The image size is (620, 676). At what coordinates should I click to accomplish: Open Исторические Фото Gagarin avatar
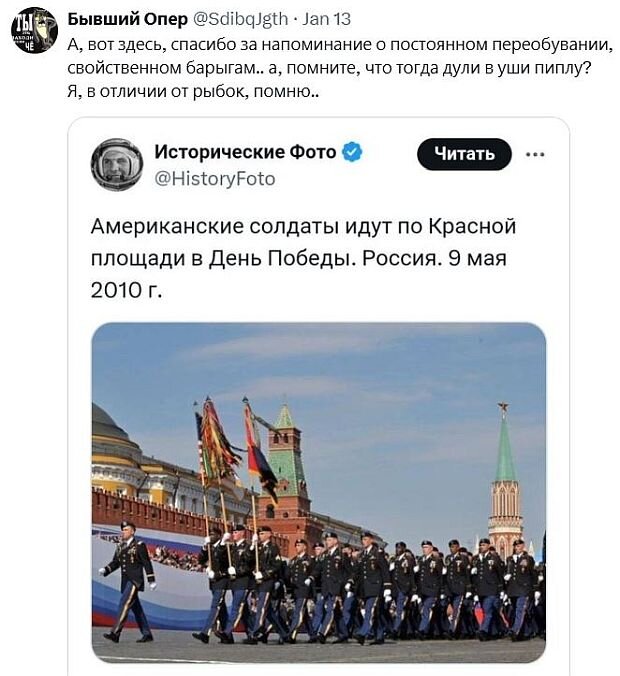tap(117, 165)
